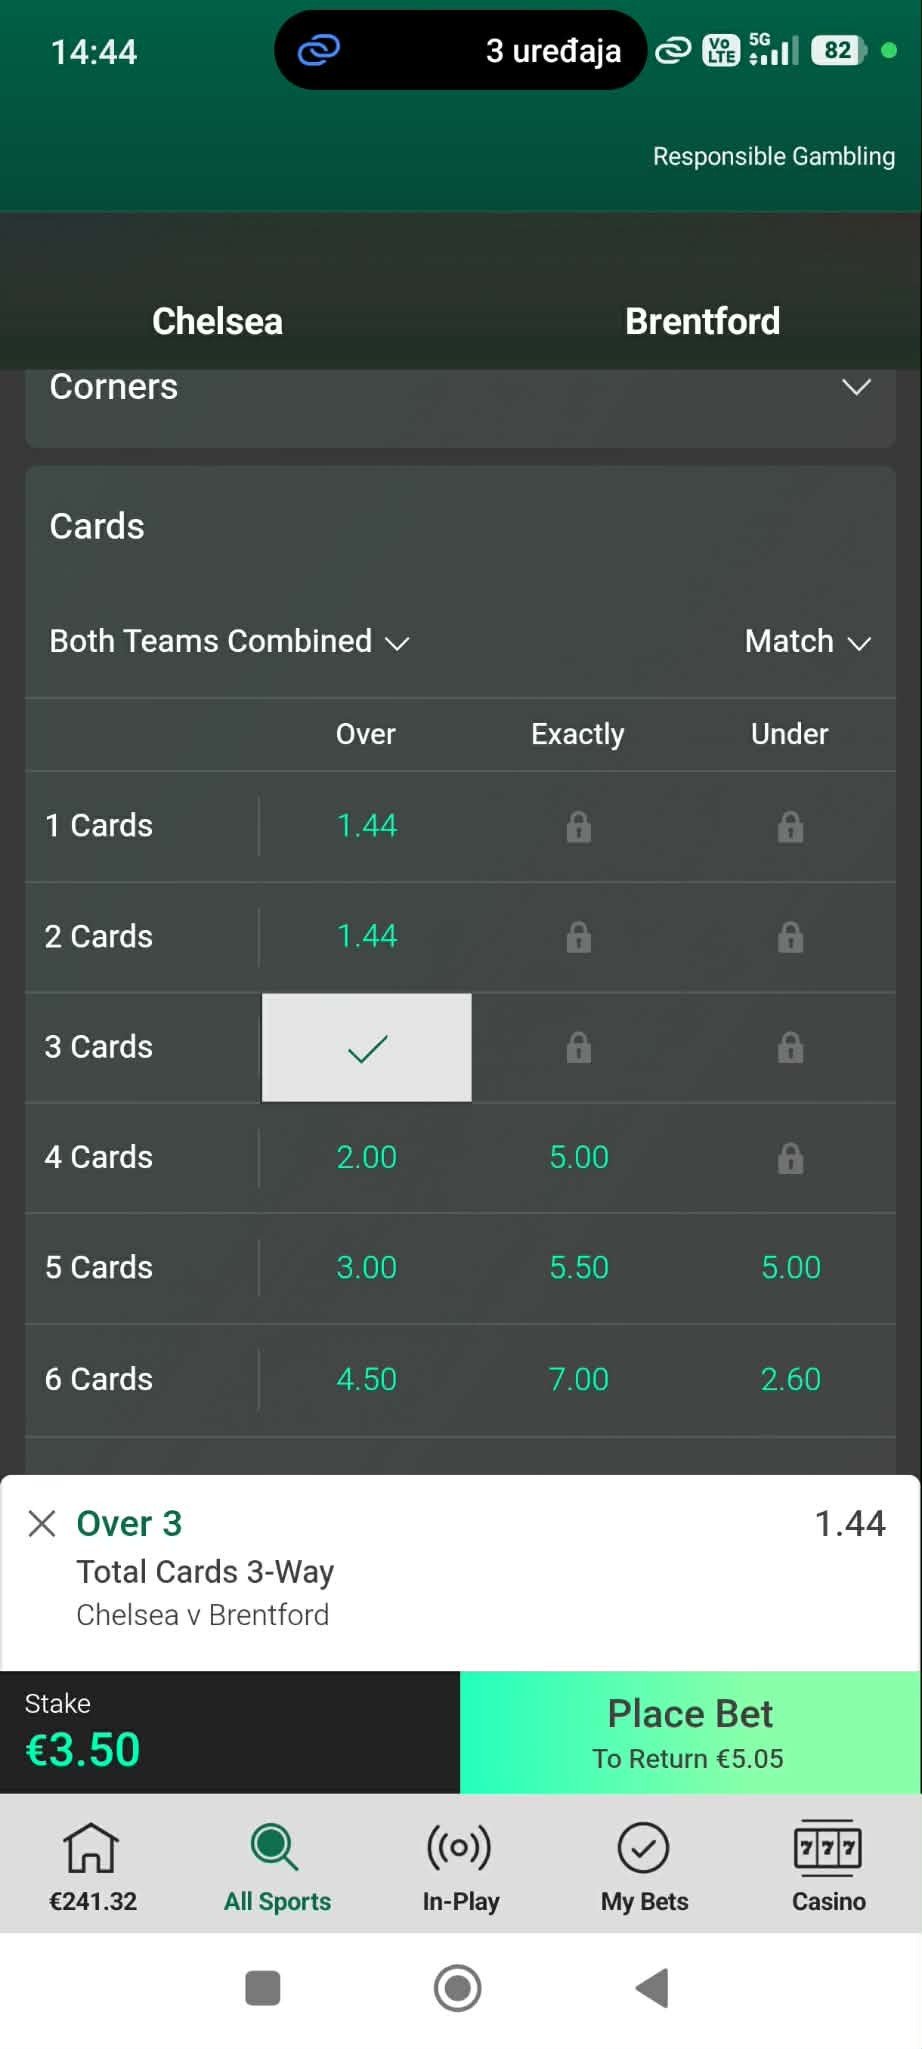Open the In-Play live icon
Viewport: 922px width, 2049px height.
point(460,1847)
